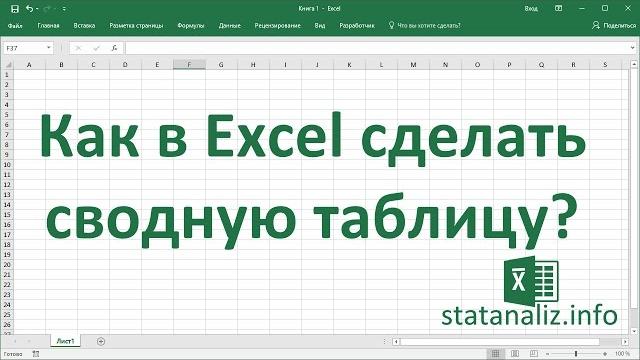Image resolution: width=640 pixels, height=360 pixels.
Task: Open Customize Quick Access Toolbar dropdown
Action: click(x=64, y=9)
